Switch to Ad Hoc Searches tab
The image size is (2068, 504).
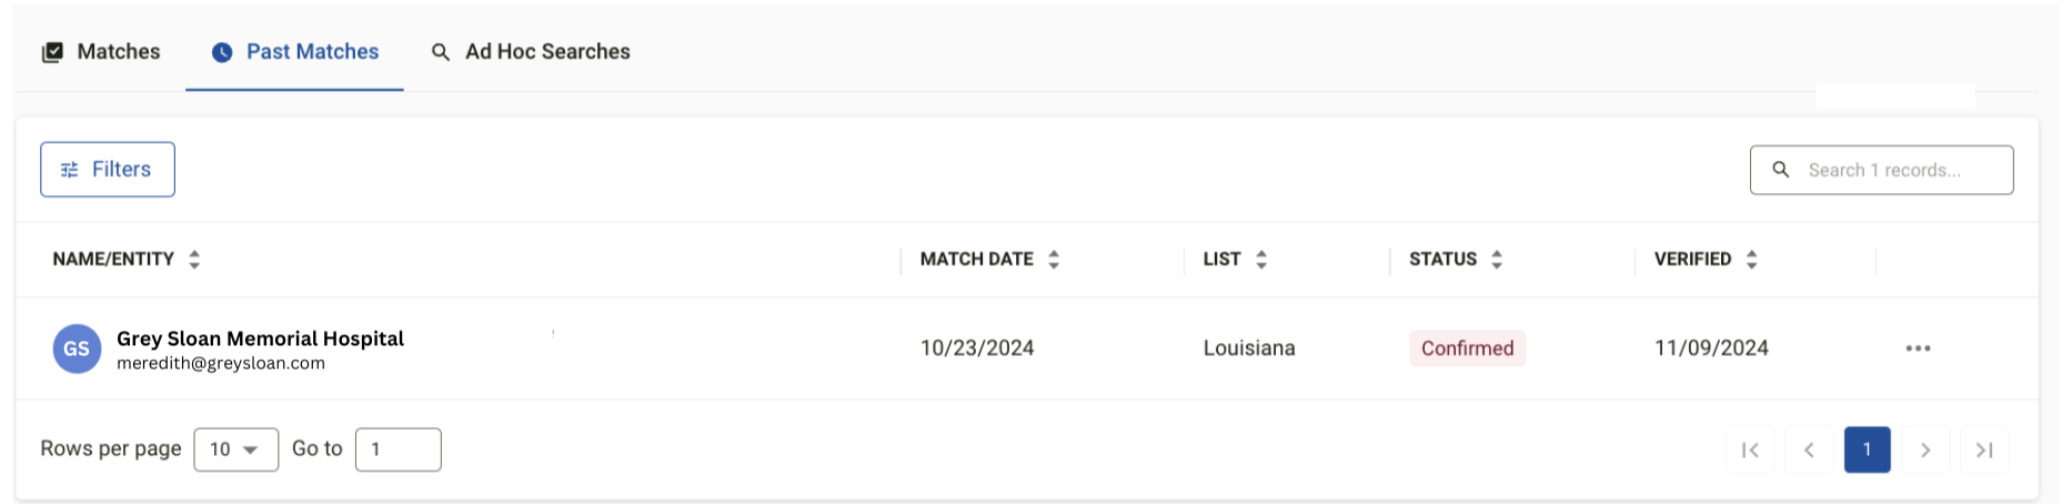[531, 52]
